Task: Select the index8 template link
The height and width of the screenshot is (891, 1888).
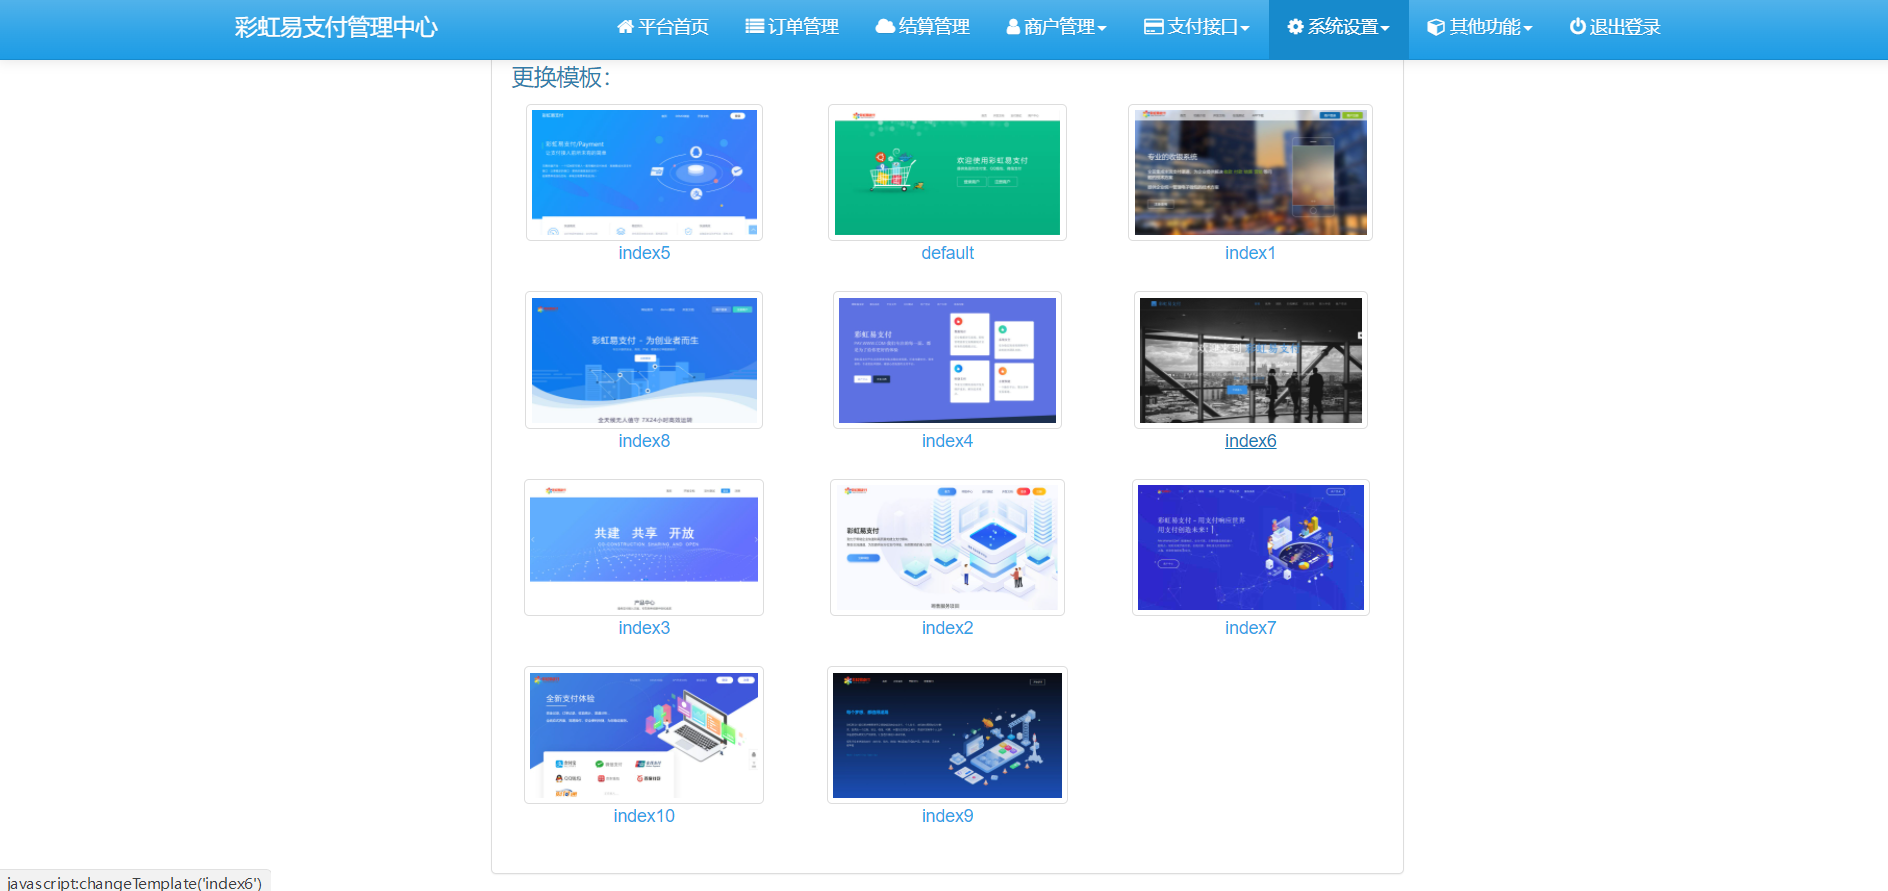Action: (x=644, y=441)
